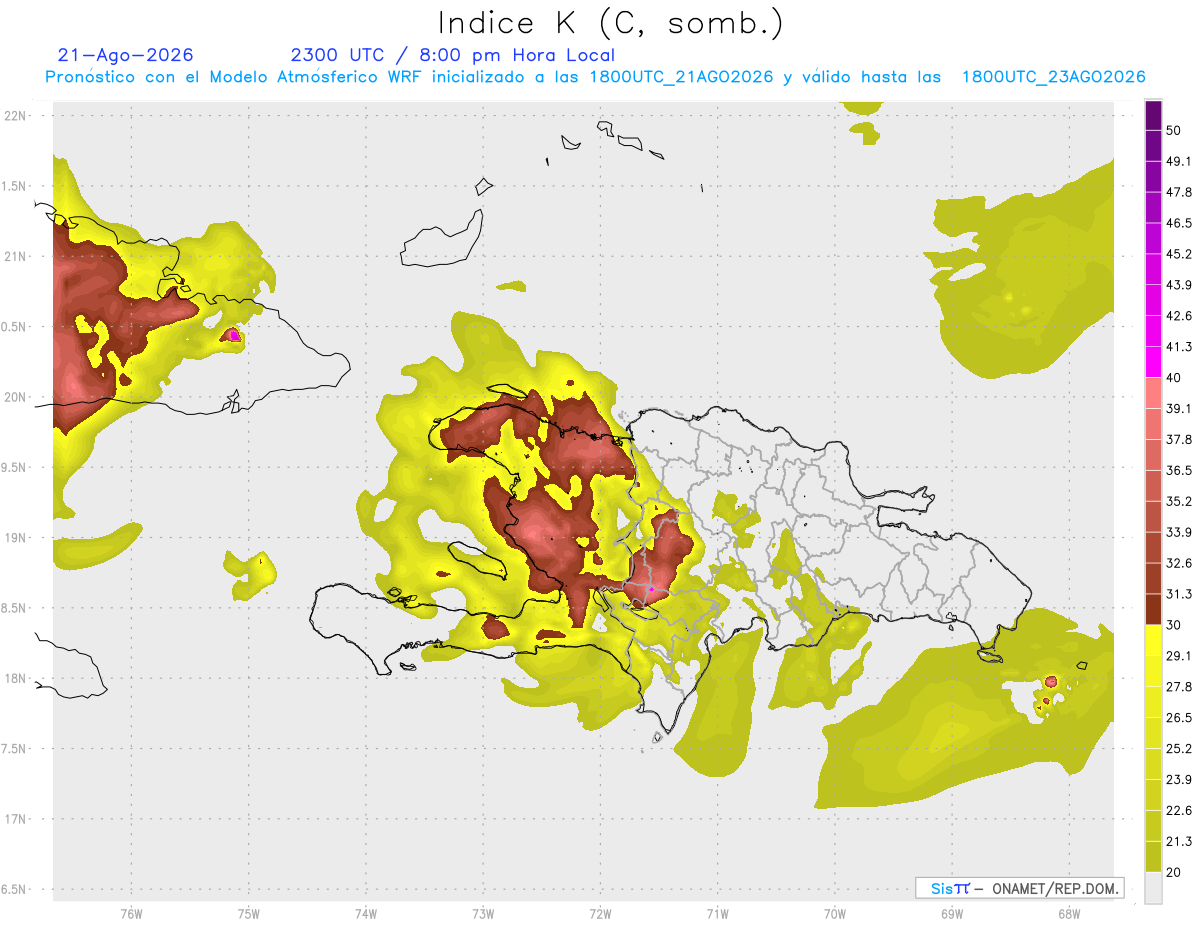This screenshot has height=927, width=1200.
Task: Click the light gray band below the 20 label
Action: click(1153, 888)
